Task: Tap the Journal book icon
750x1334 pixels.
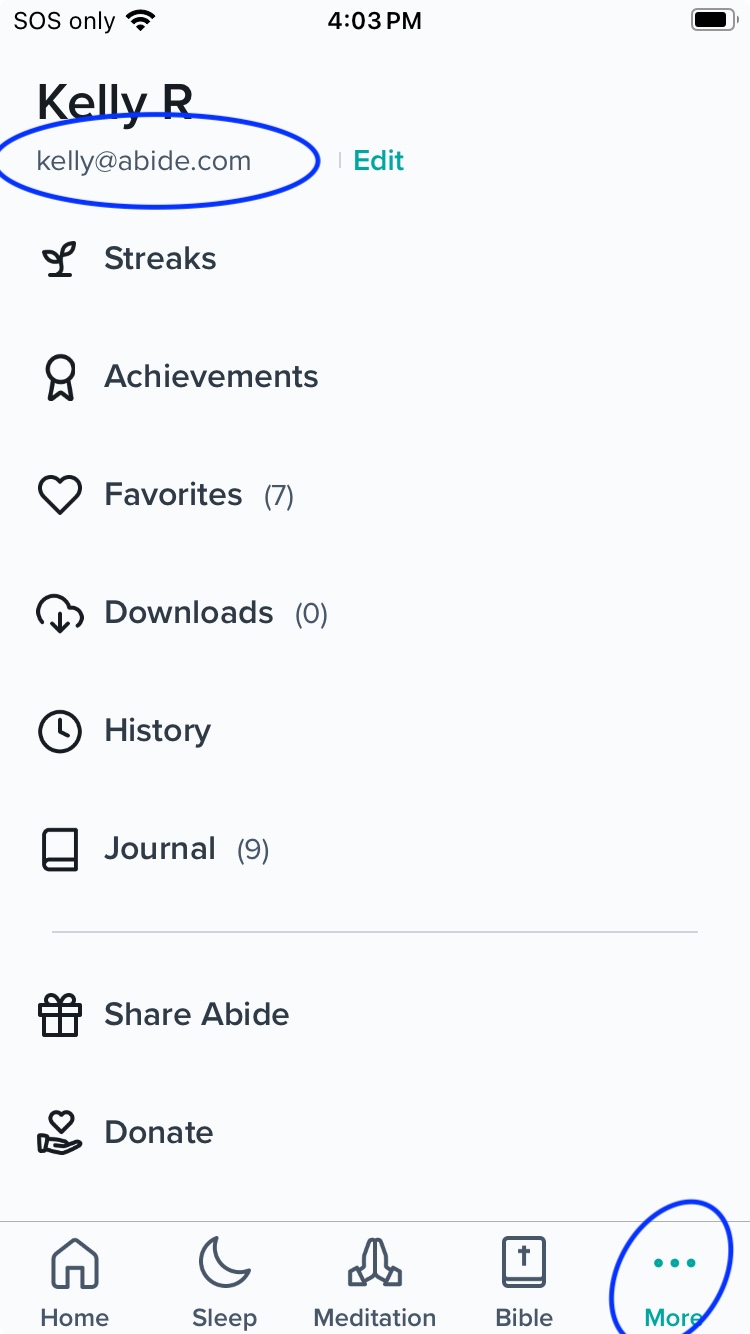Action: pos(59,850)
